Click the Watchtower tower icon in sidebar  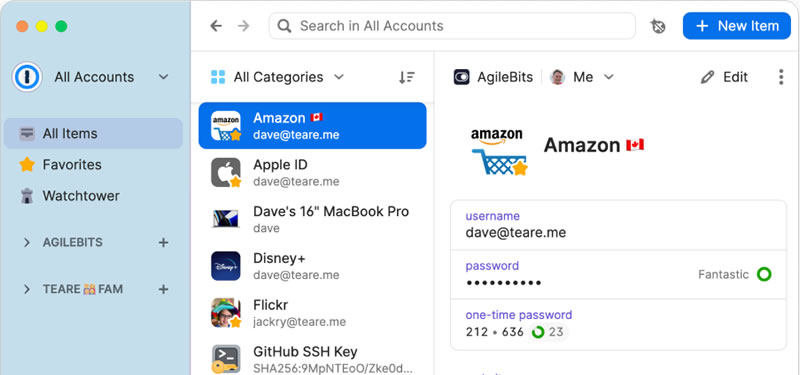pos(27,196)
